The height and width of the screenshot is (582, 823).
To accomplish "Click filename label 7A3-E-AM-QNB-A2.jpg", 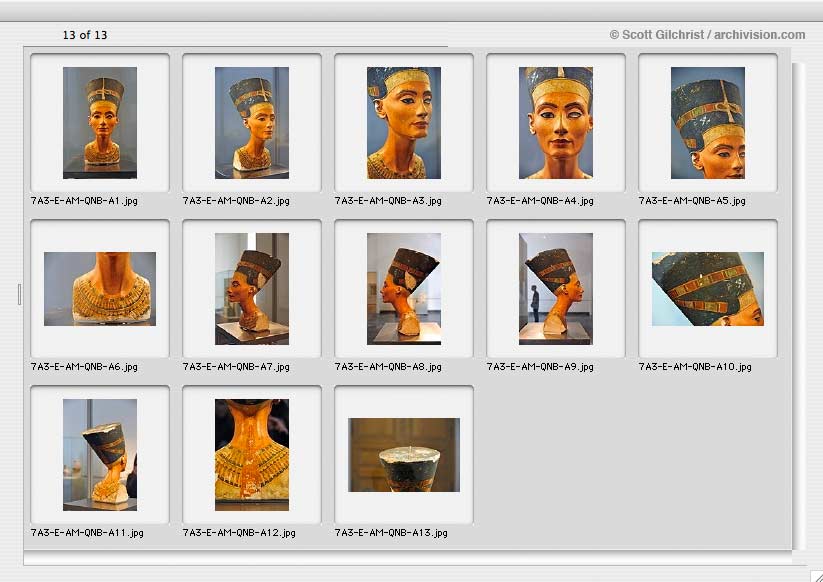I will (x=236, y=200).
